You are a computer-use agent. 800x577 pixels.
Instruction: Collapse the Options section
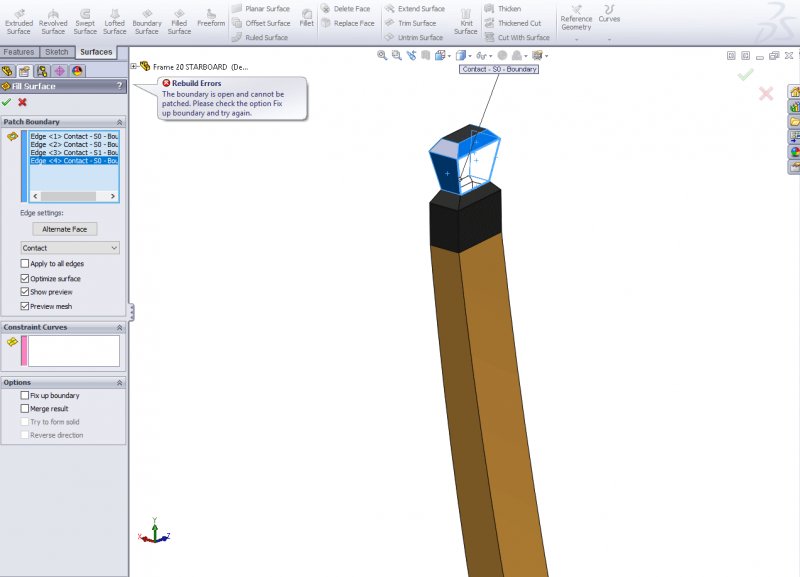coord(119,383)
